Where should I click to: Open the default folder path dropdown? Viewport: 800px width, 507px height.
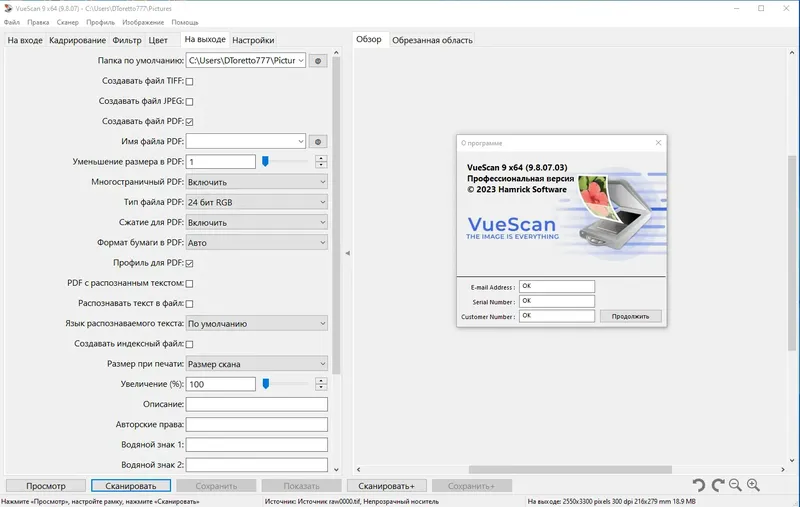coord(301,61)
